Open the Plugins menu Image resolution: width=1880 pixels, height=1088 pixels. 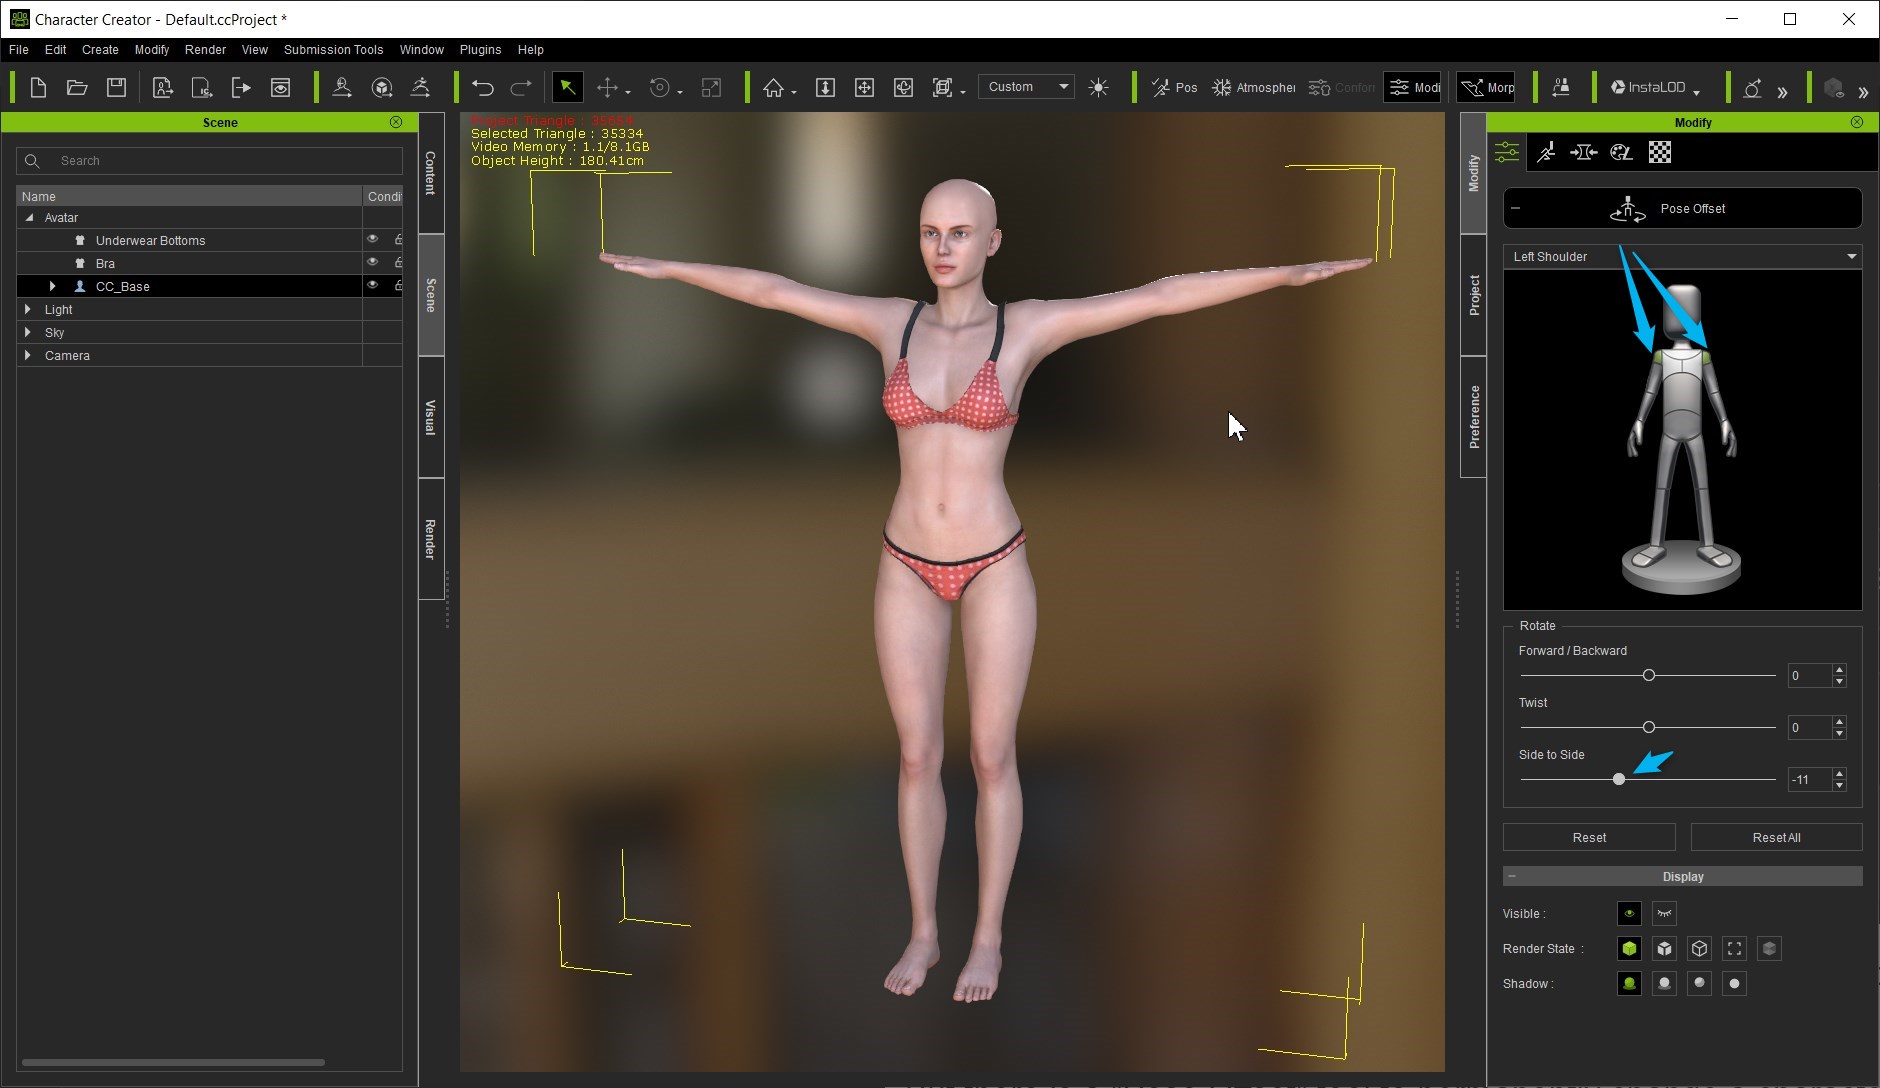(x=480, y=49)
